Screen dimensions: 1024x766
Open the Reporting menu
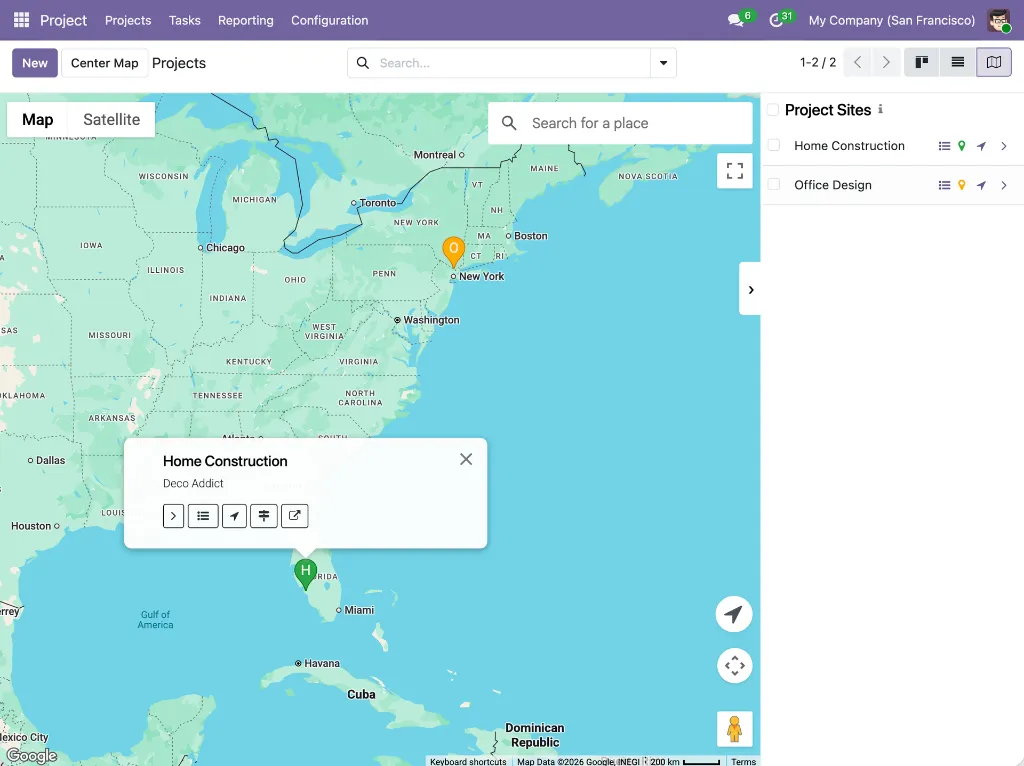246,20
